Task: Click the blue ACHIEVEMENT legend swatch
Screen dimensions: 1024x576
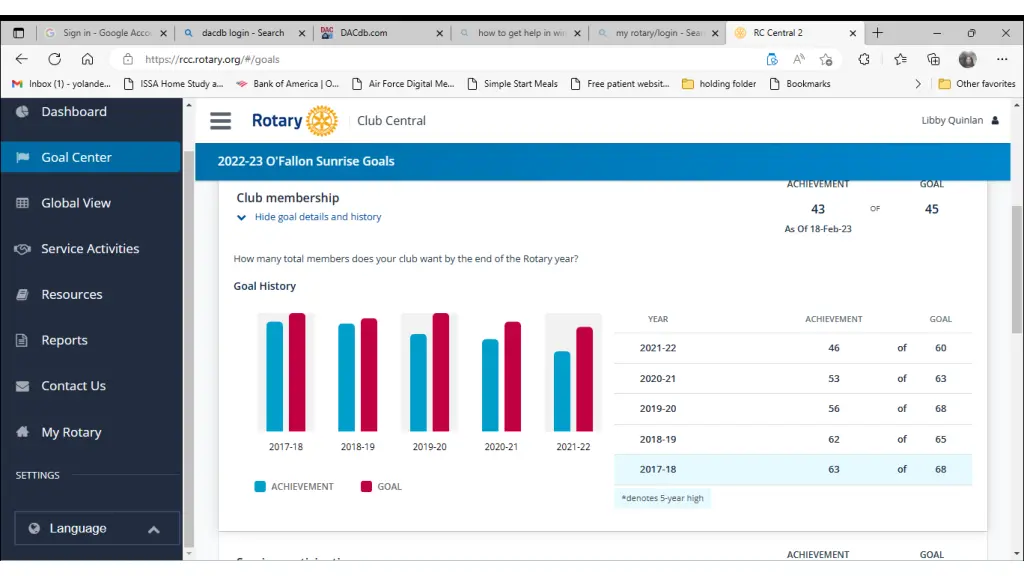Action: pyautogui.click(x=260, y=487)
